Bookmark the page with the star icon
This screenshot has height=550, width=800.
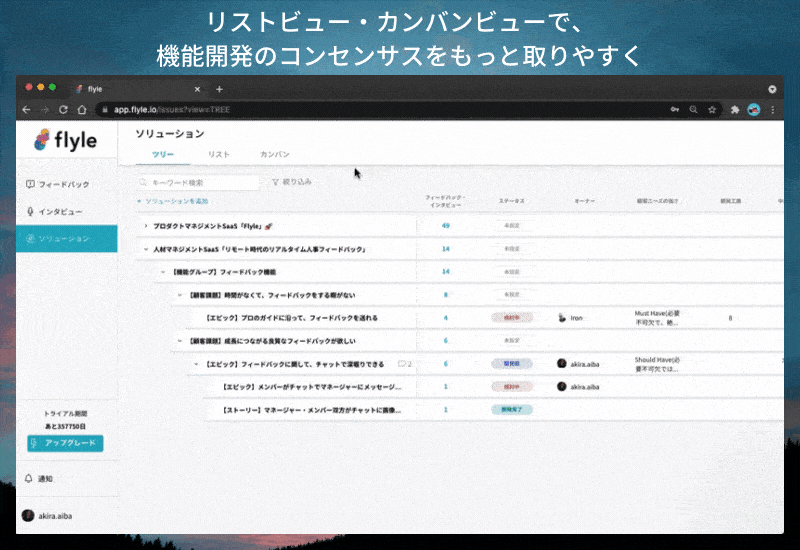pyautogui.click(x=712, y=109)
